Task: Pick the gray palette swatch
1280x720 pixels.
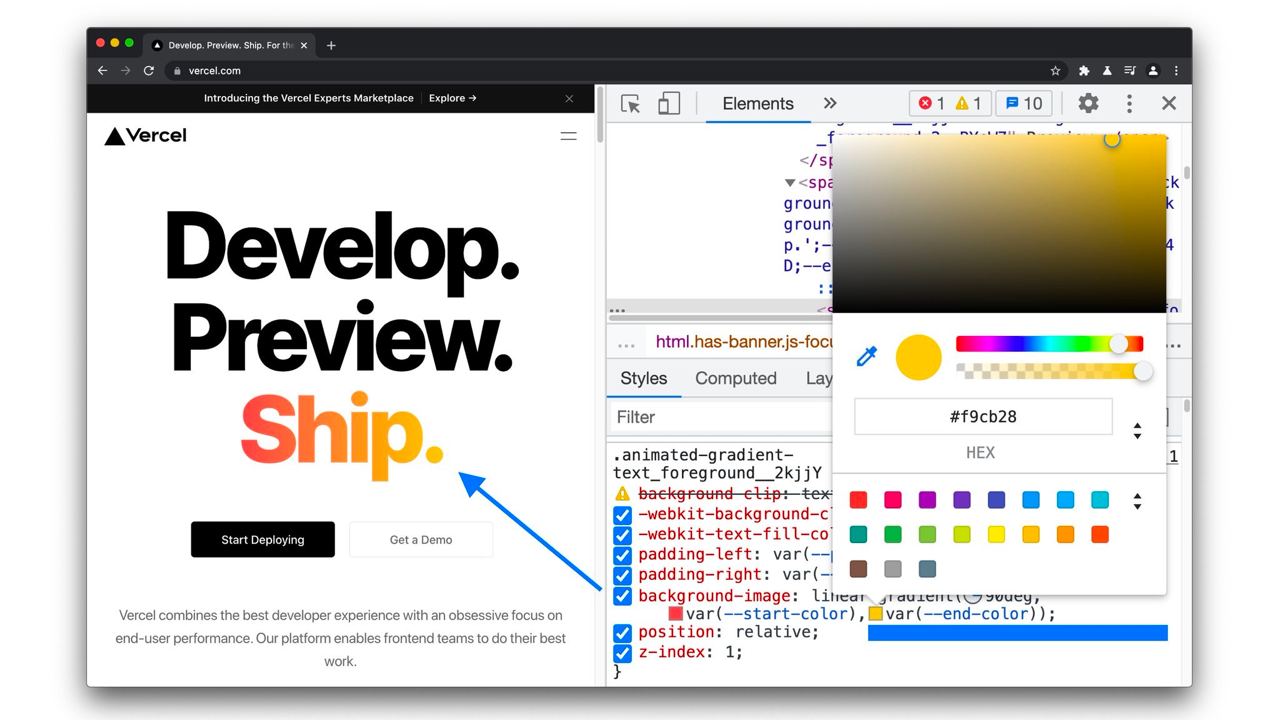Action: (893, 569)
